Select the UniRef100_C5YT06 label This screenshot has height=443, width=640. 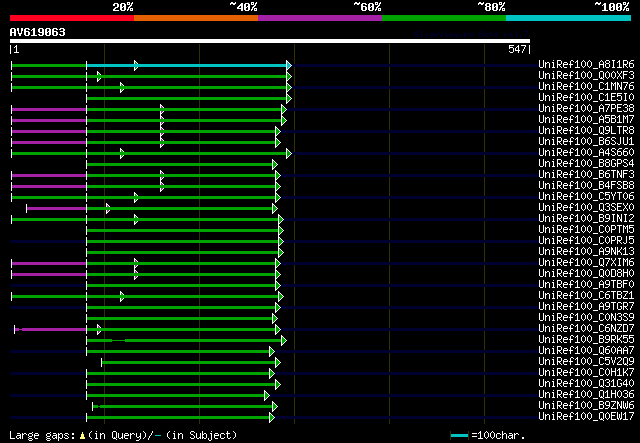[x=587, y=197]
